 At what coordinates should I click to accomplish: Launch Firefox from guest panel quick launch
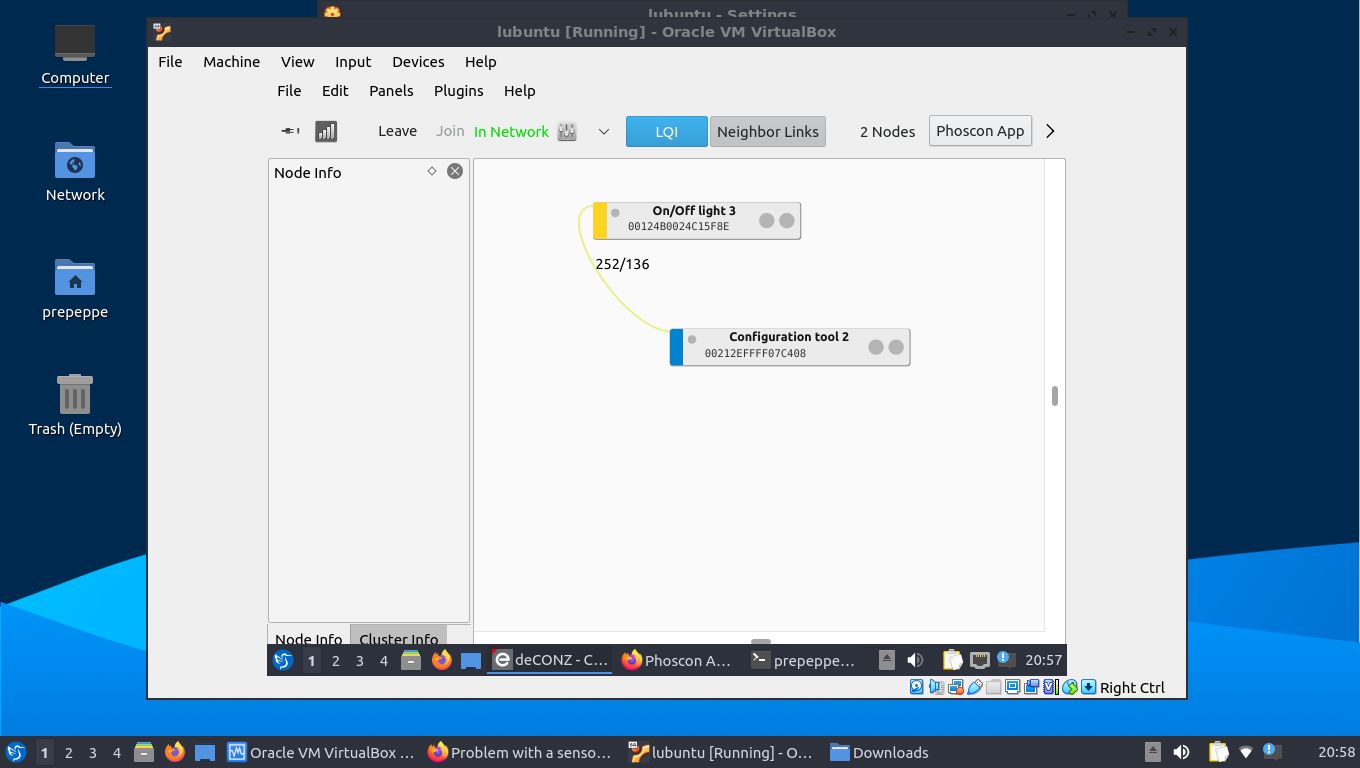pyautogui.click(x=441, y=660)
